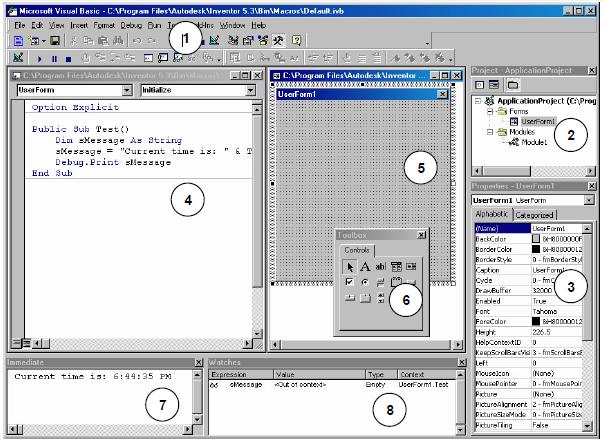Click the BackColor color swatch
604x443 pixels.
pos(536,239)
